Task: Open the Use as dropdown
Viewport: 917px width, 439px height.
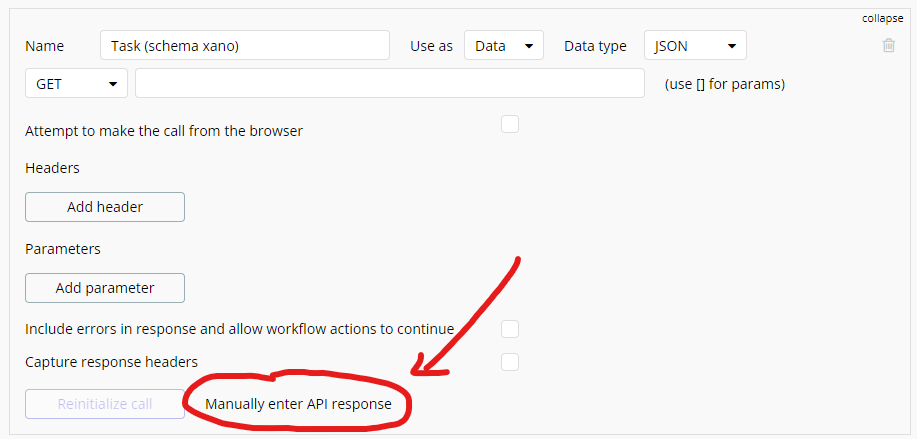Action: pyautogui.click(x=503, y=46)
